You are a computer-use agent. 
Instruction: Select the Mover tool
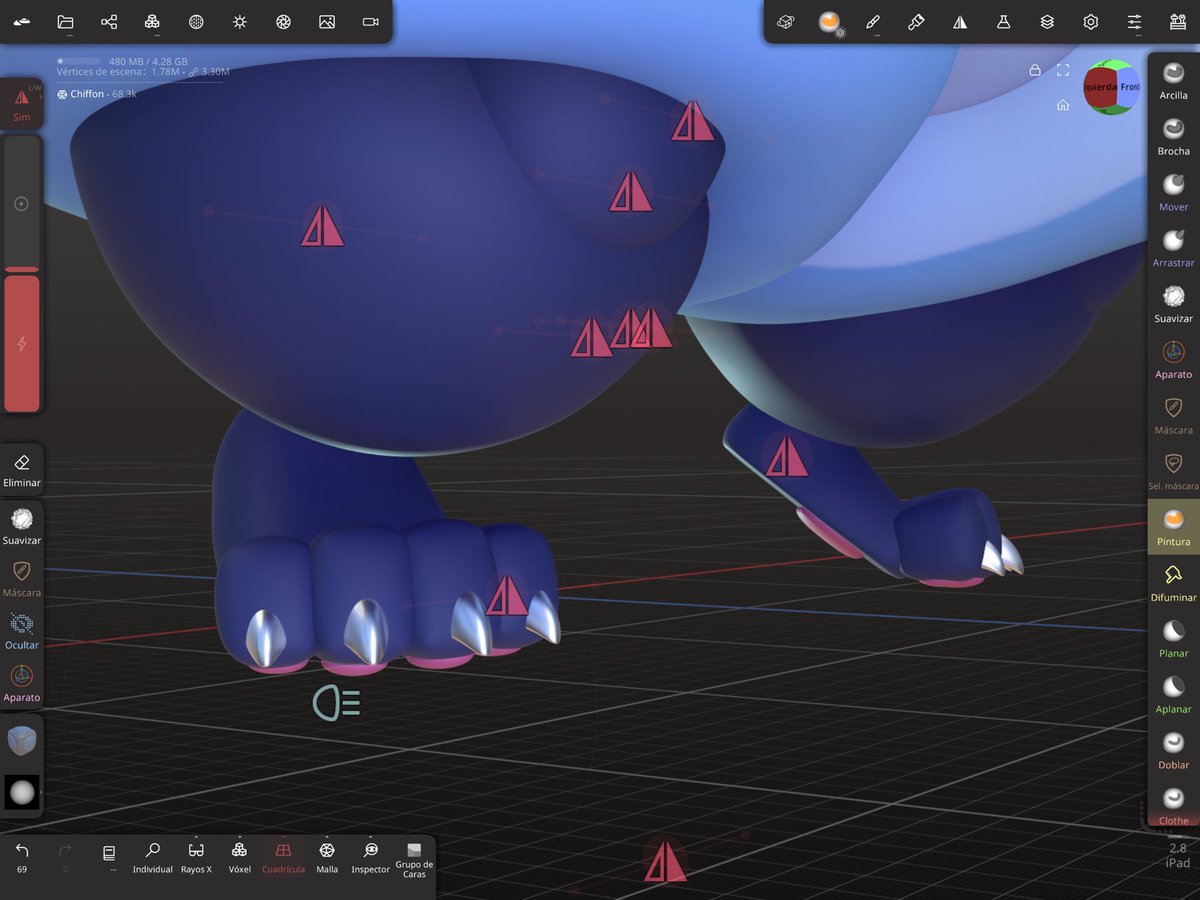[1174, 191]
